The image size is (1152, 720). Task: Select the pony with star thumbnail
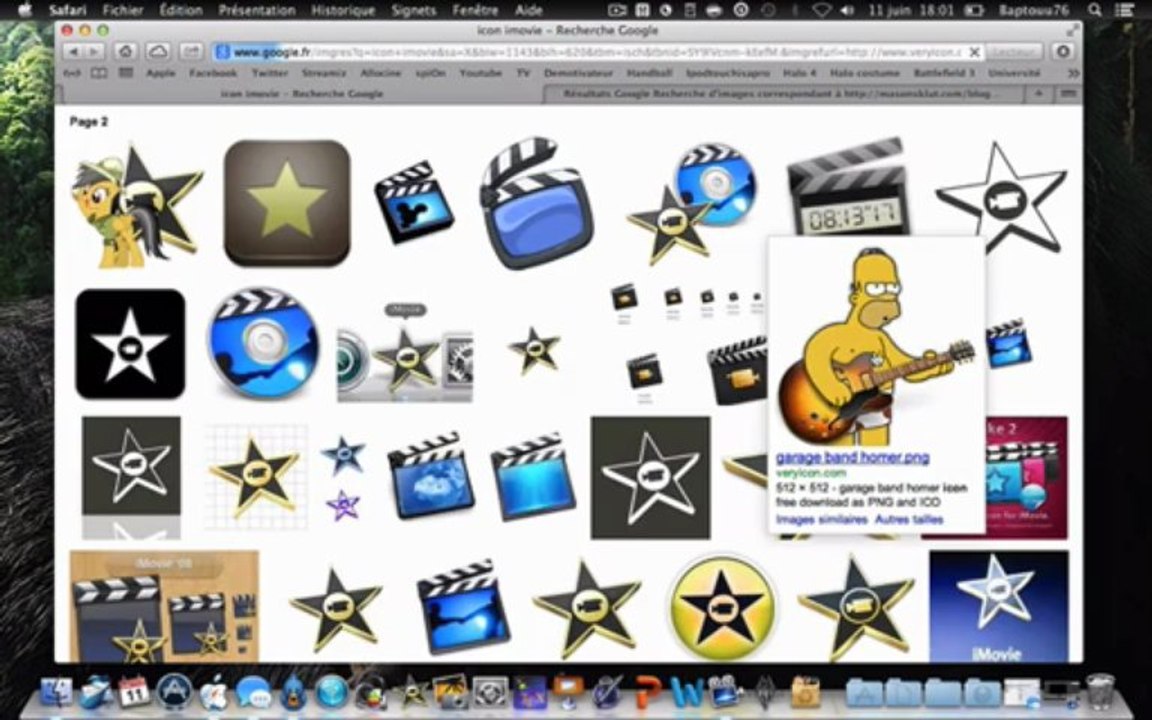[136, 205]
